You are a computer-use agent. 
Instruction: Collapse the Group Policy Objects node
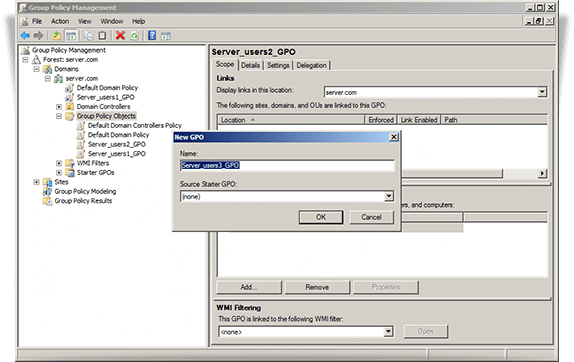click(59, 116)
